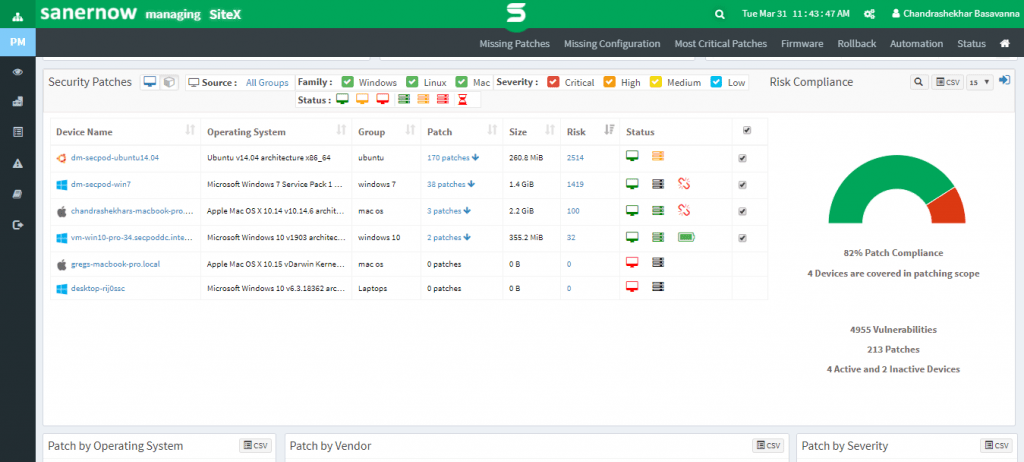Toggle the Medium severity checkbox
1024x462 pixels.
click(x=655, y=82)
